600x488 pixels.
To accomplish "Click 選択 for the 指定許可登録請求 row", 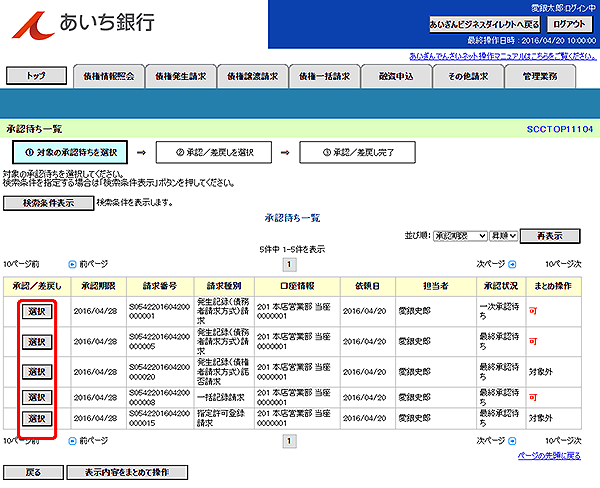I will pos(37,419).
